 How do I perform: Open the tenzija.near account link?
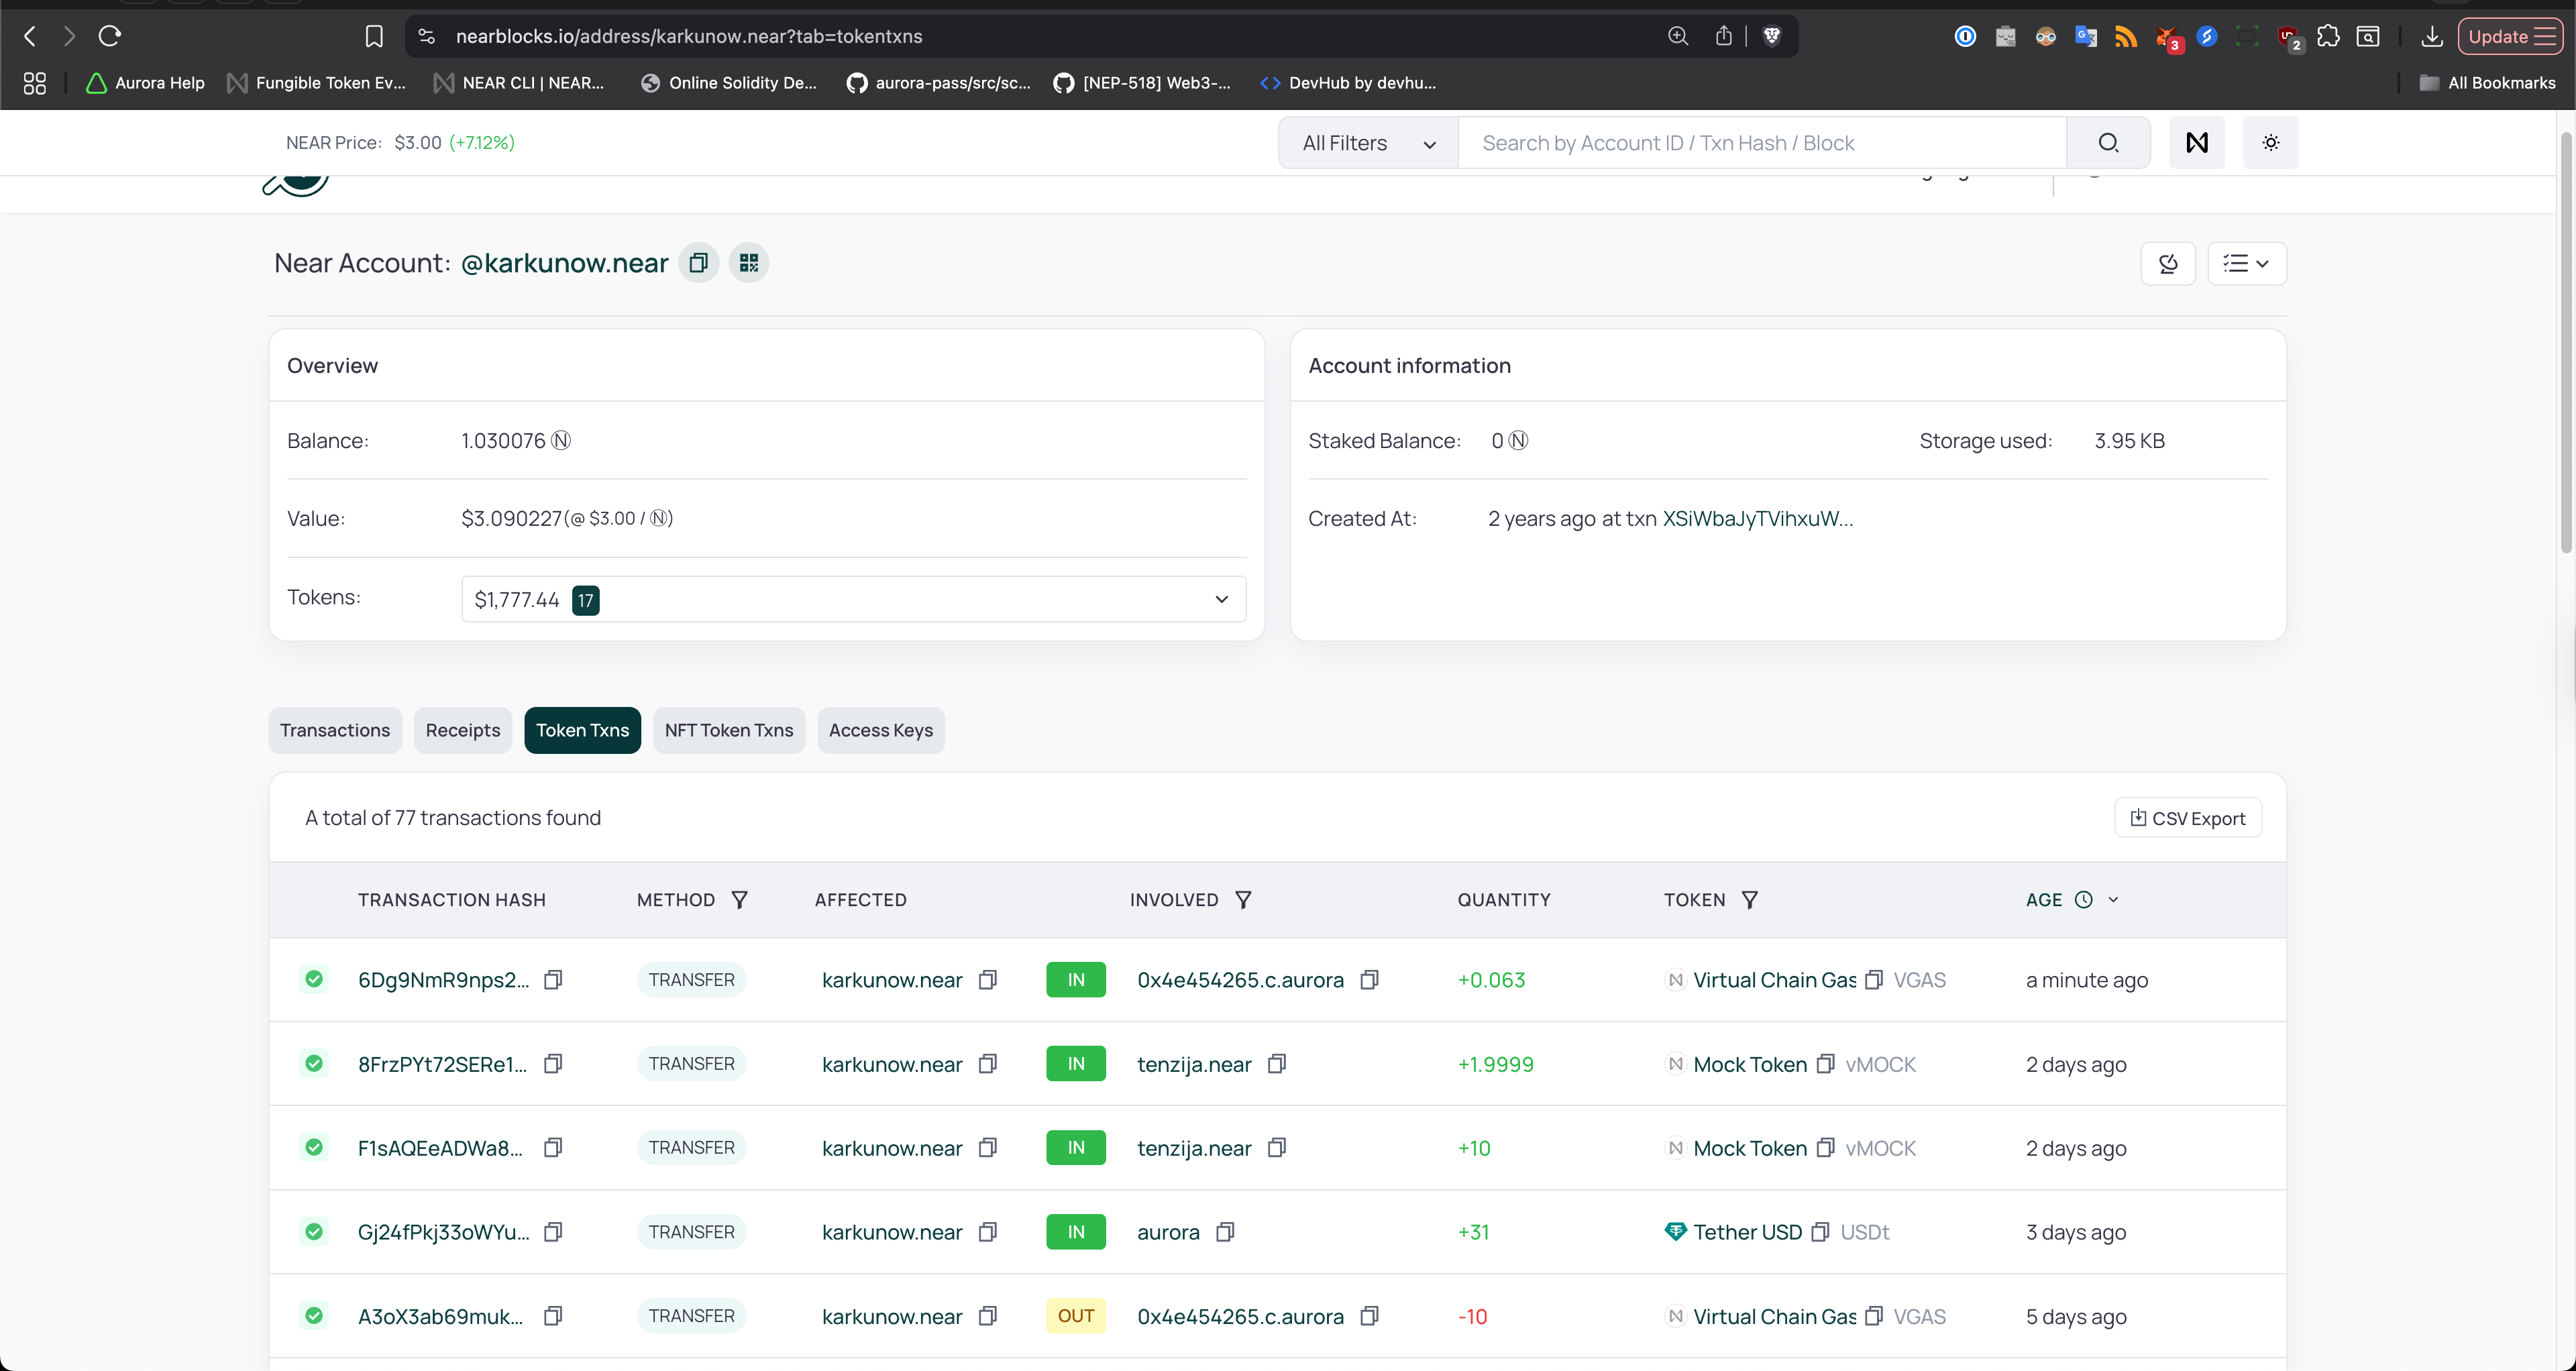[x=1193, y=1063]
